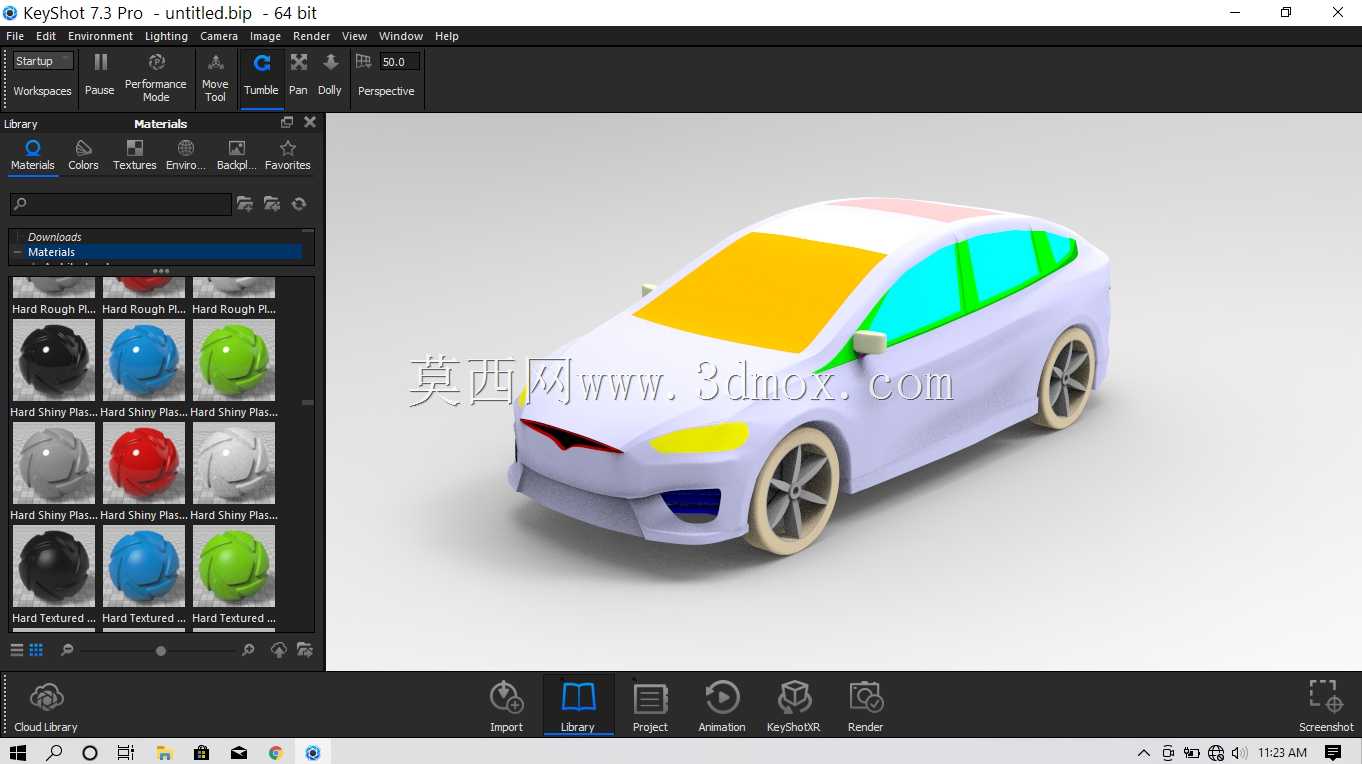Click the three-dot panel splitter handle
The image size is (1362, 764).
[161, 271]
